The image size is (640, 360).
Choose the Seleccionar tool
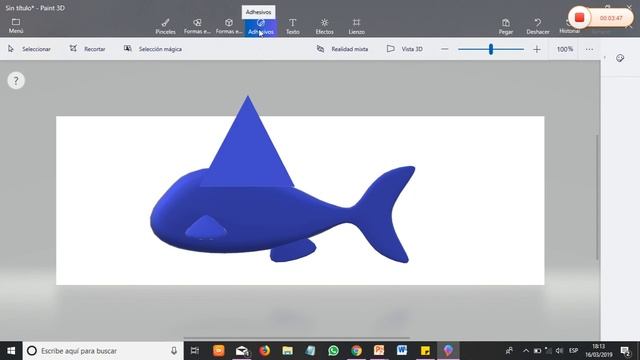point(29,49)
